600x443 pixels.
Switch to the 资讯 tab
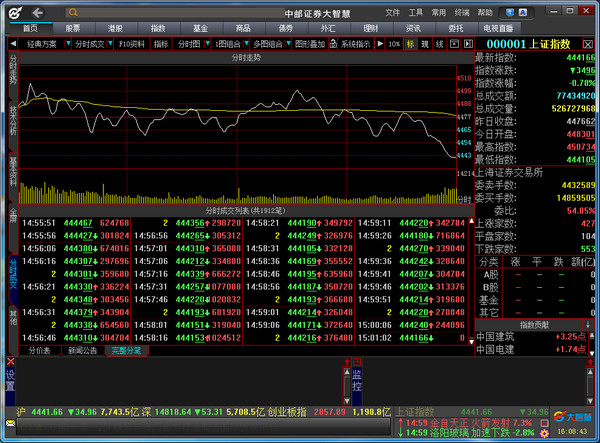(x=413, y=28)
